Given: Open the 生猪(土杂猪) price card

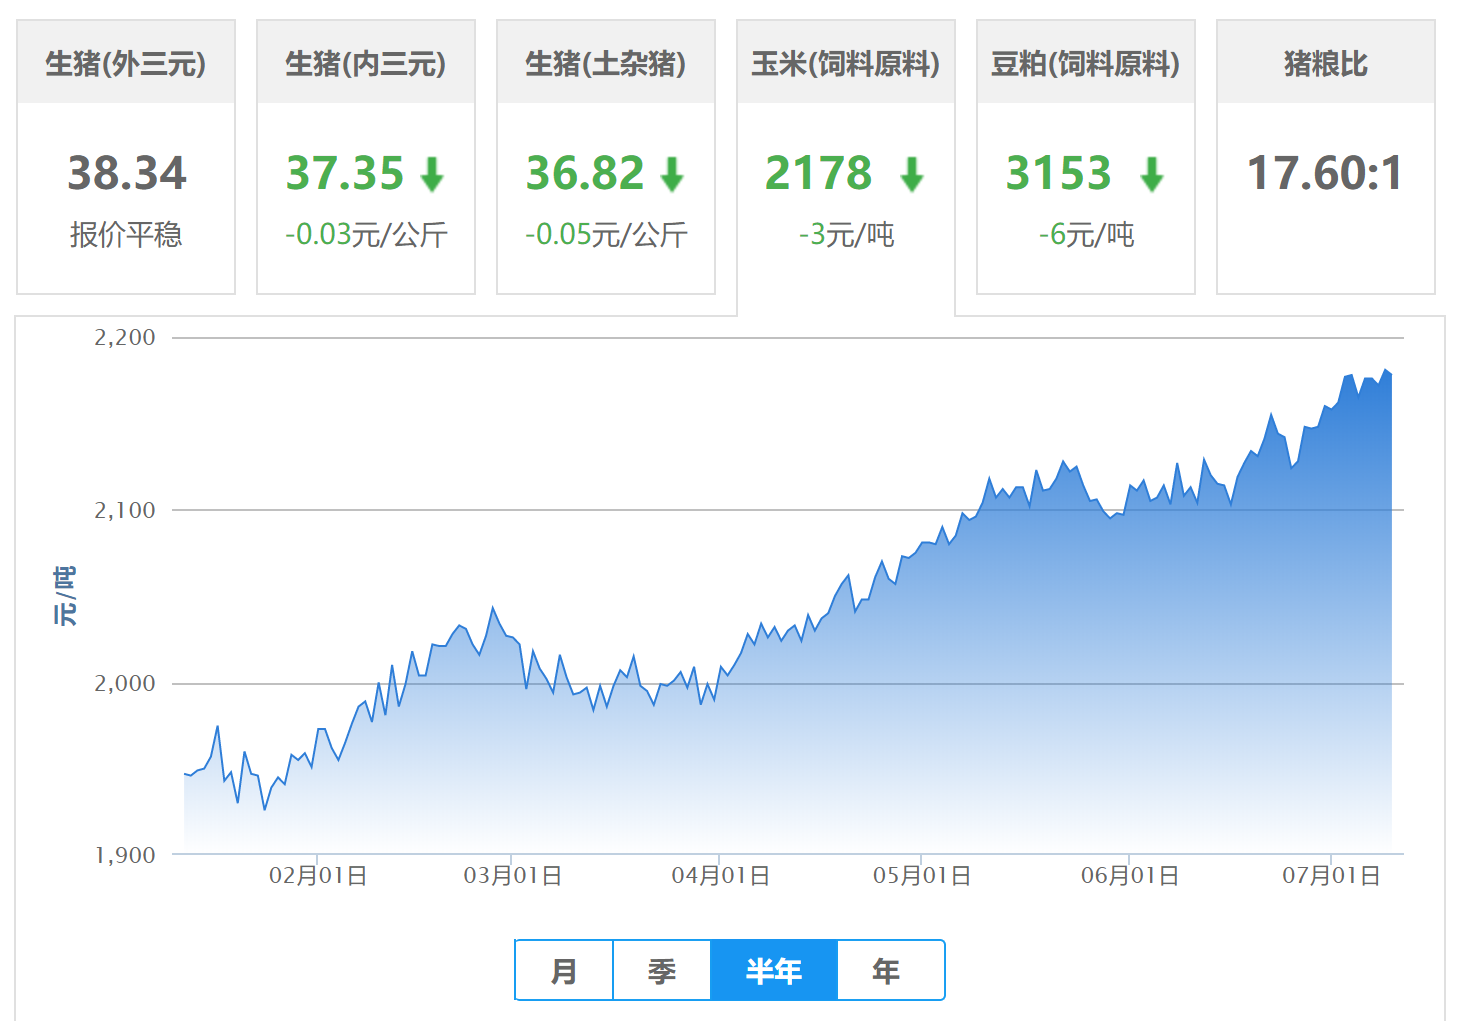Looking at the screenshot, I should [606, 157].
